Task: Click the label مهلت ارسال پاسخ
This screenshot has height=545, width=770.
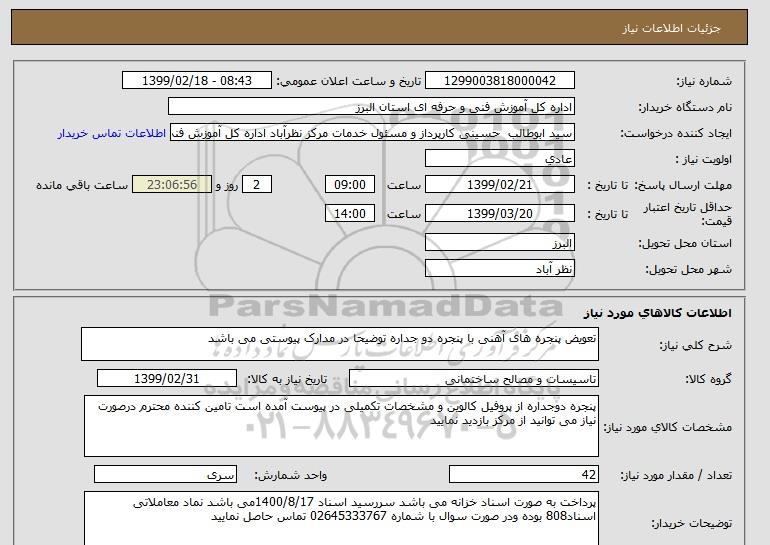Action: click(x=683, y=185)
